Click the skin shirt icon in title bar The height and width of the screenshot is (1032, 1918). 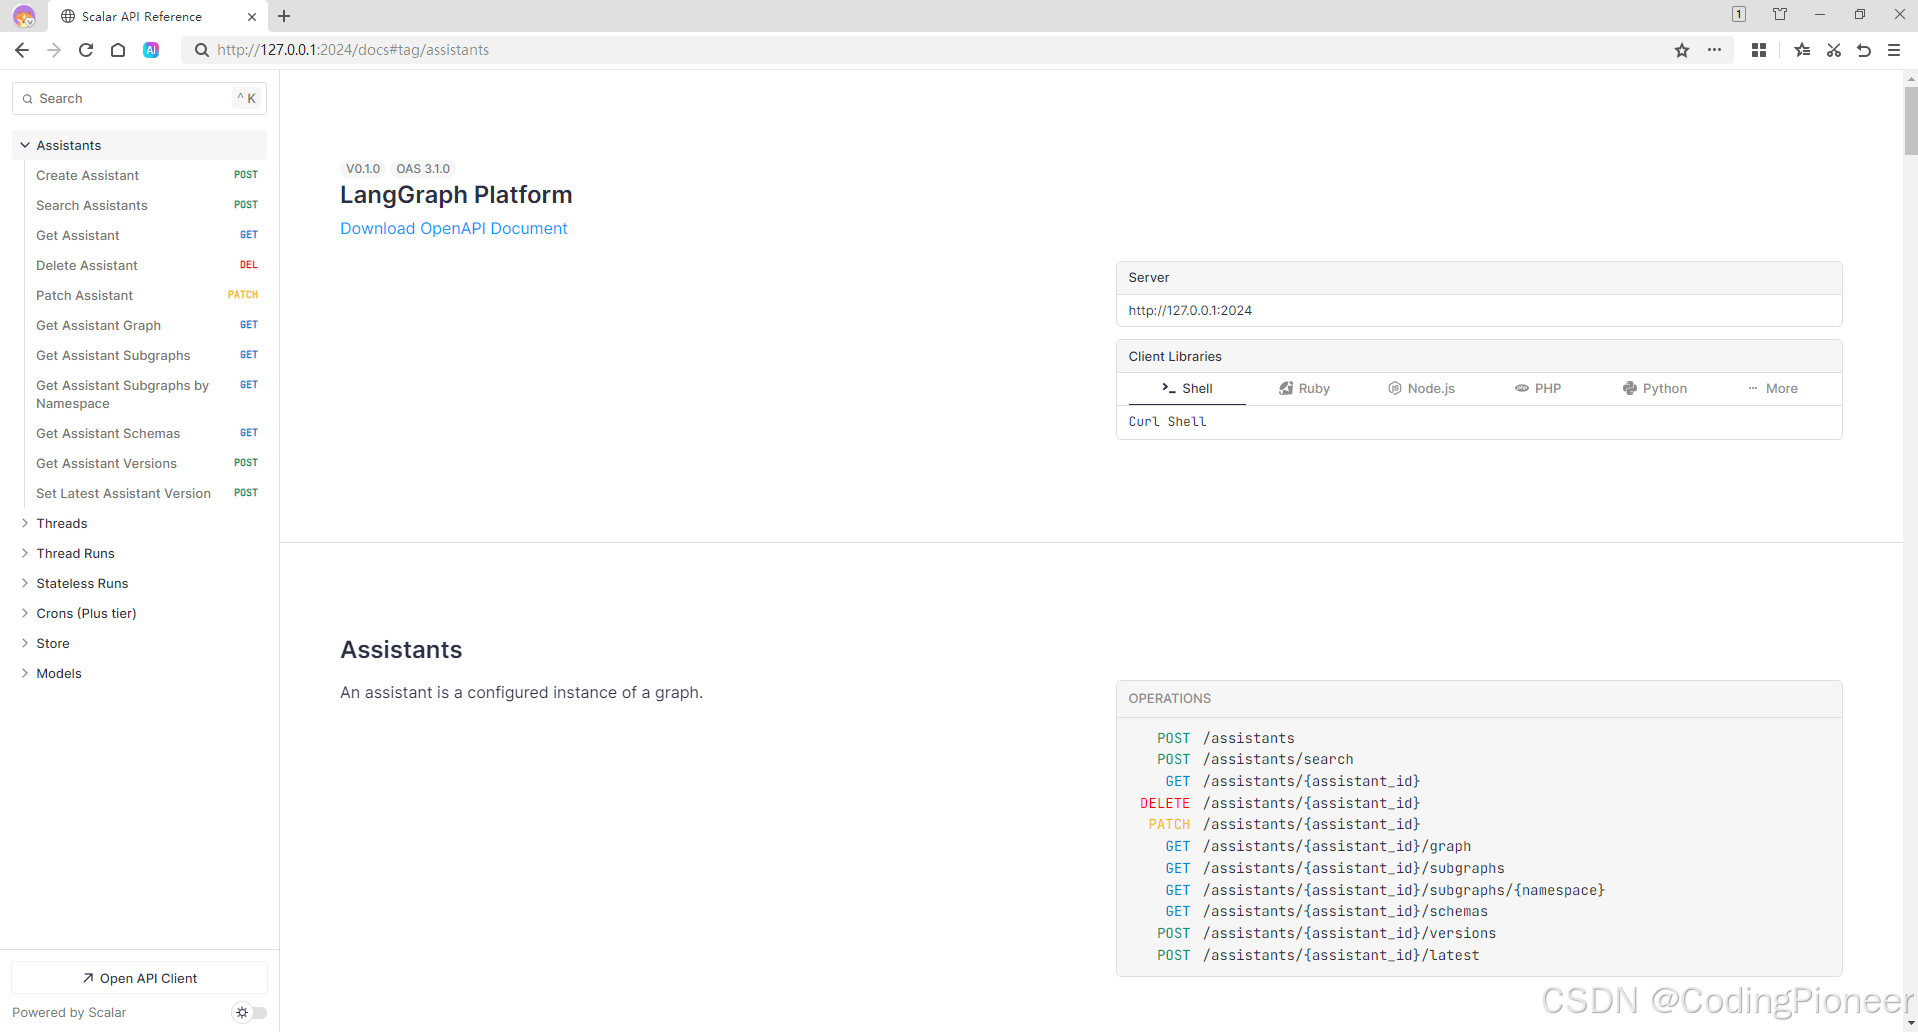[1780, 14]
